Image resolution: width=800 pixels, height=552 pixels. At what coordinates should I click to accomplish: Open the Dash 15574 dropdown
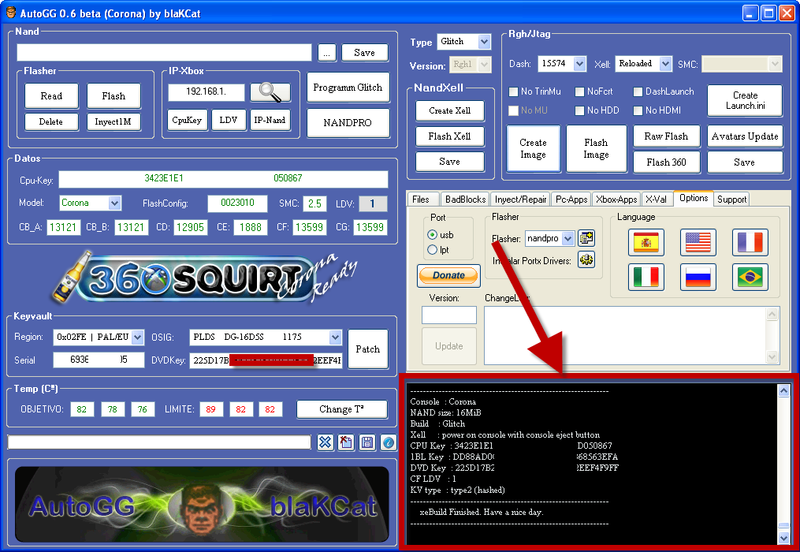[580, 64]
